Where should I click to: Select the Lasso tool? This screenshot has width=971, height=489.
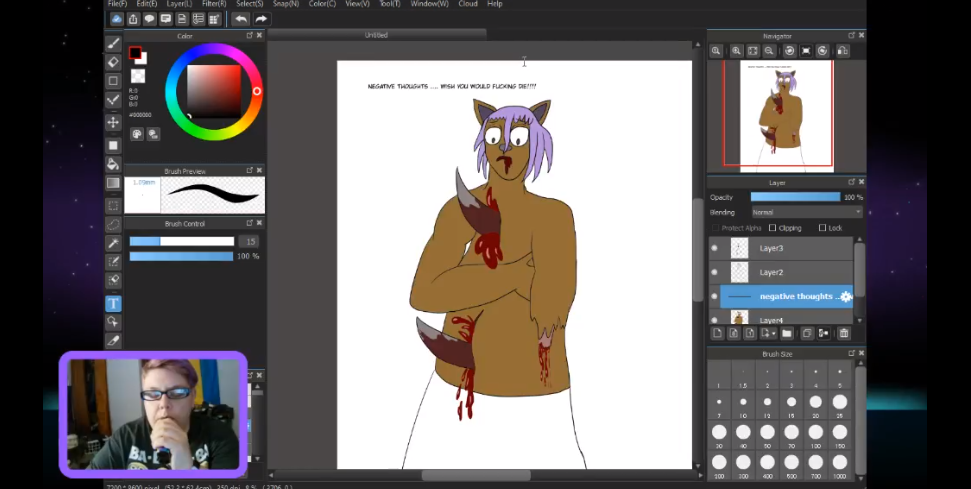pos(113,224)
